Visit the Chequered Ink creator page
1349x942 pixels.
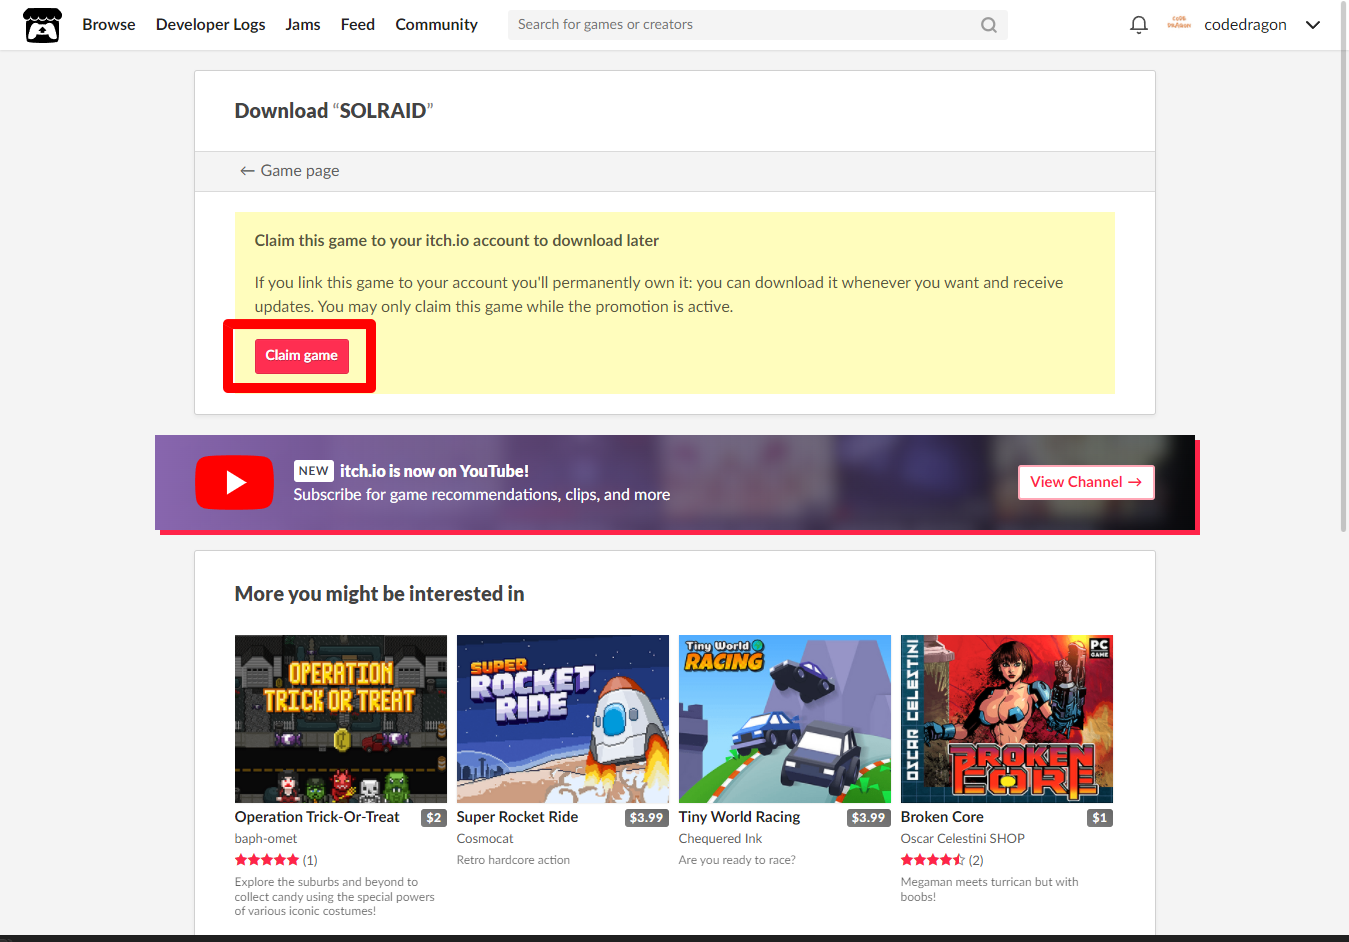click(720, 839)
